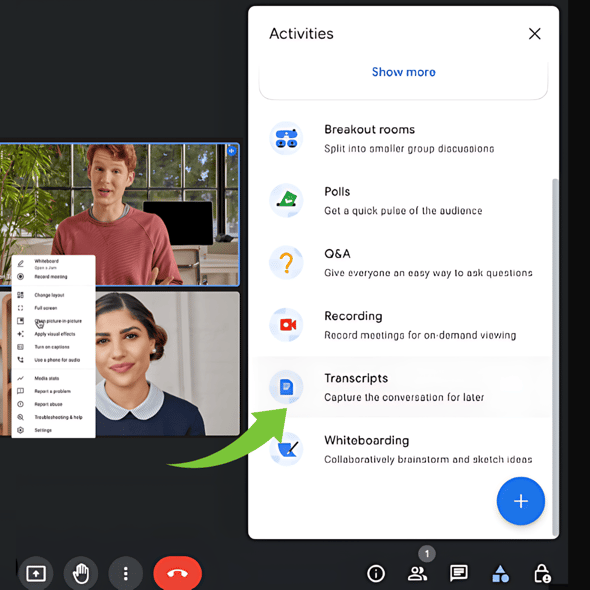Click the Activities panel scrollbar
This screenshot has width=590, height=590.
coord(555,357)
